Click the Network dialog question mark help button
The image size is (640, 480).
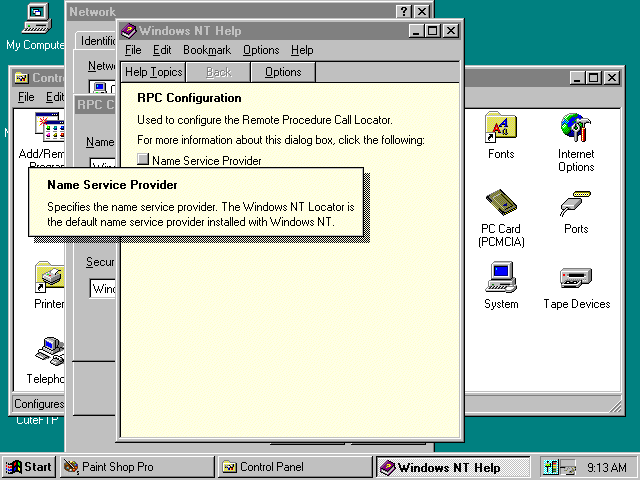tap(404, 11)
